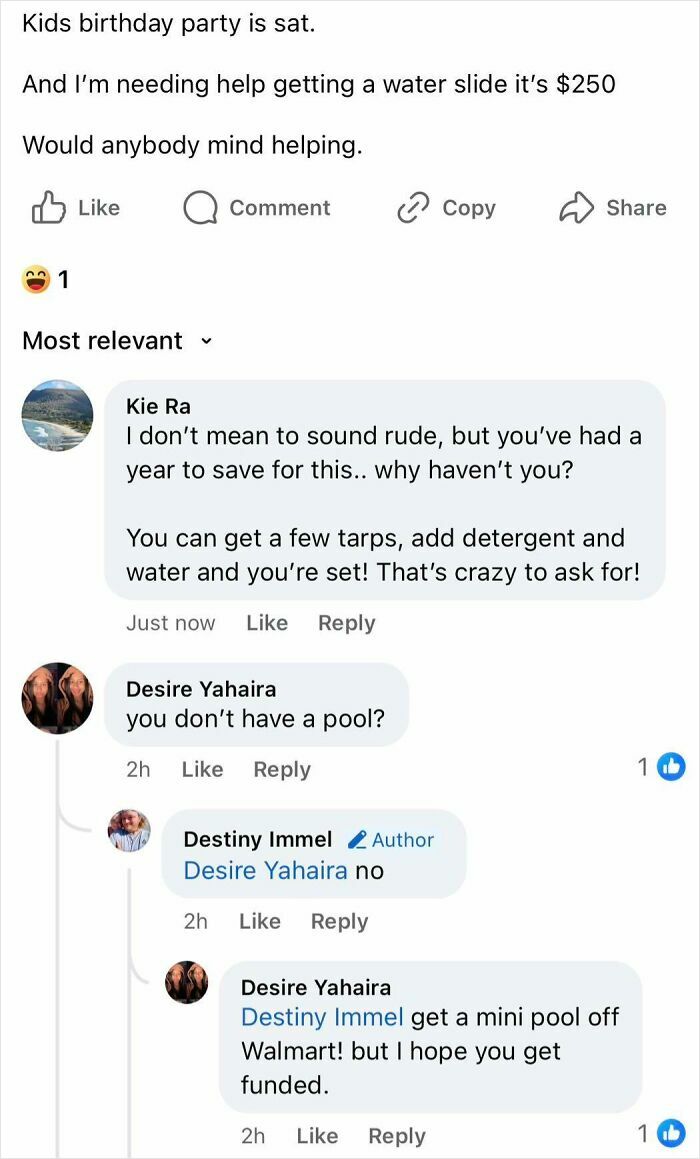The width and height of the screenshot is (700, 1159).
Task: Open Desire Yahaira's profile picture
Action: [57, 698]
